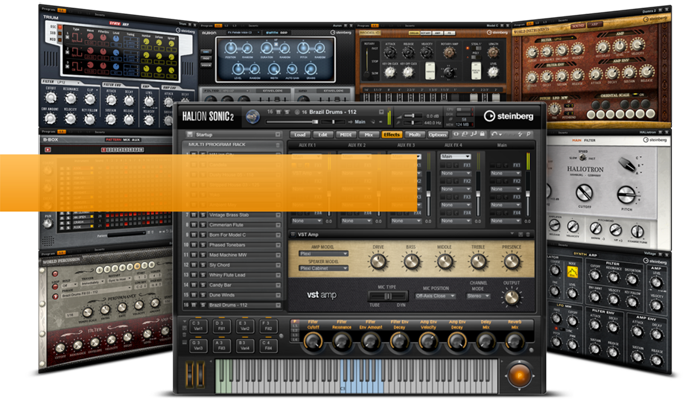
Task: Click the P icon at toolbar end
Action: [528, 134]
